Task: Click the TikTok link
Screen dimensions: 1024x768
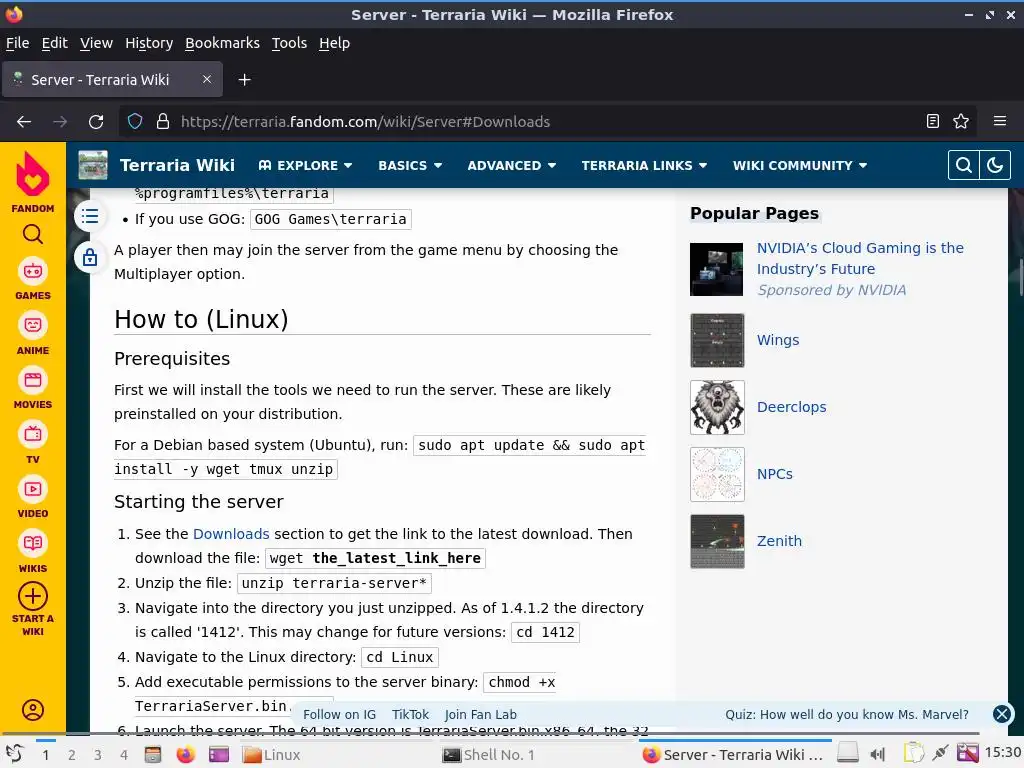Action: point(410,714)
